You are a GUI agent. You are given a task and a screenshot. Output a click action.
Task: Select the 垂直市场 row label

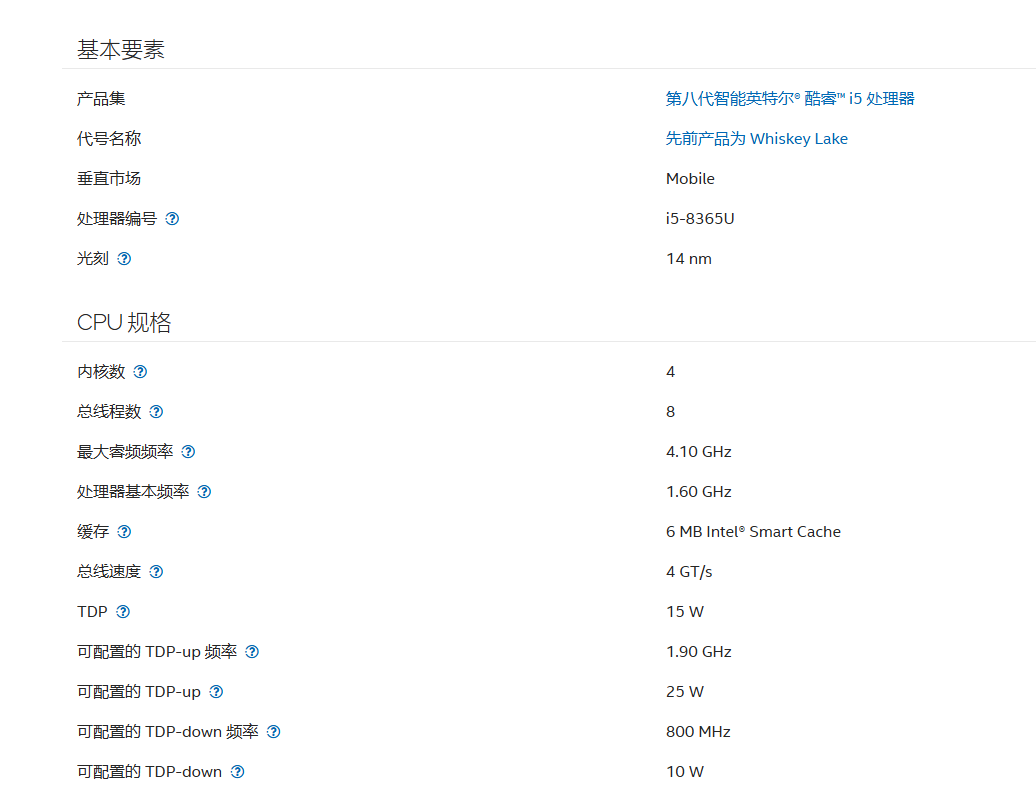click(x=108, y=178)
